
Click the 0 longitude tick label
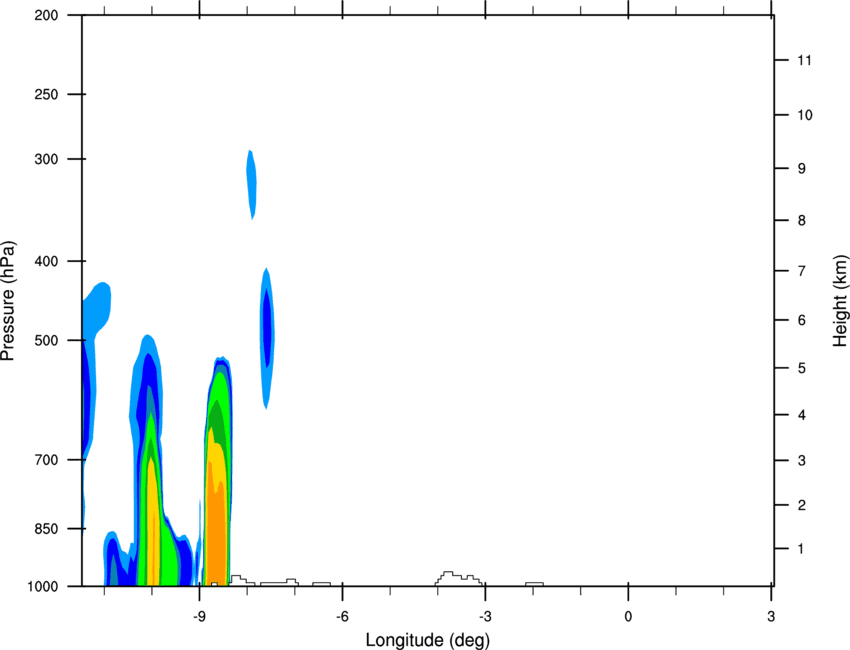(x=628, y=617)
